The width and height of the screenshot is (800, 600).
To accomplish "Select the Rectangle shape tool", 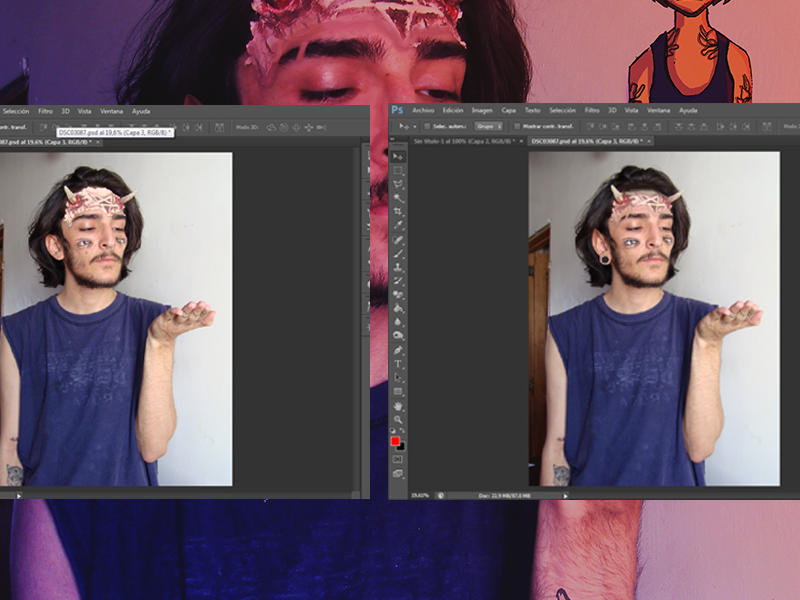I will (x=398, y=392).
